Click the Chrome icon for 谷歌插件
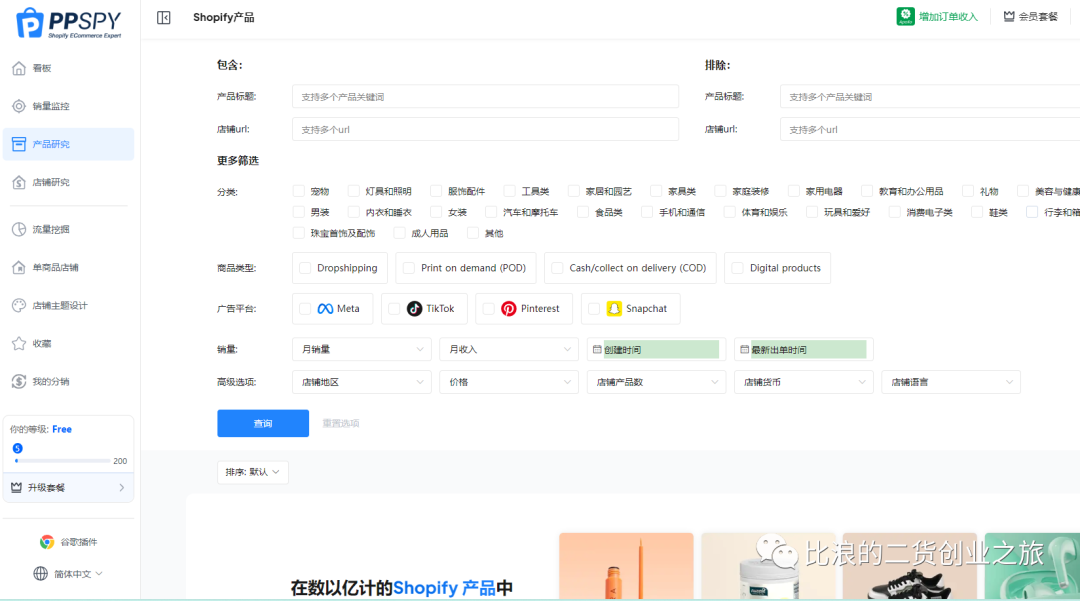 click(47, 542)
